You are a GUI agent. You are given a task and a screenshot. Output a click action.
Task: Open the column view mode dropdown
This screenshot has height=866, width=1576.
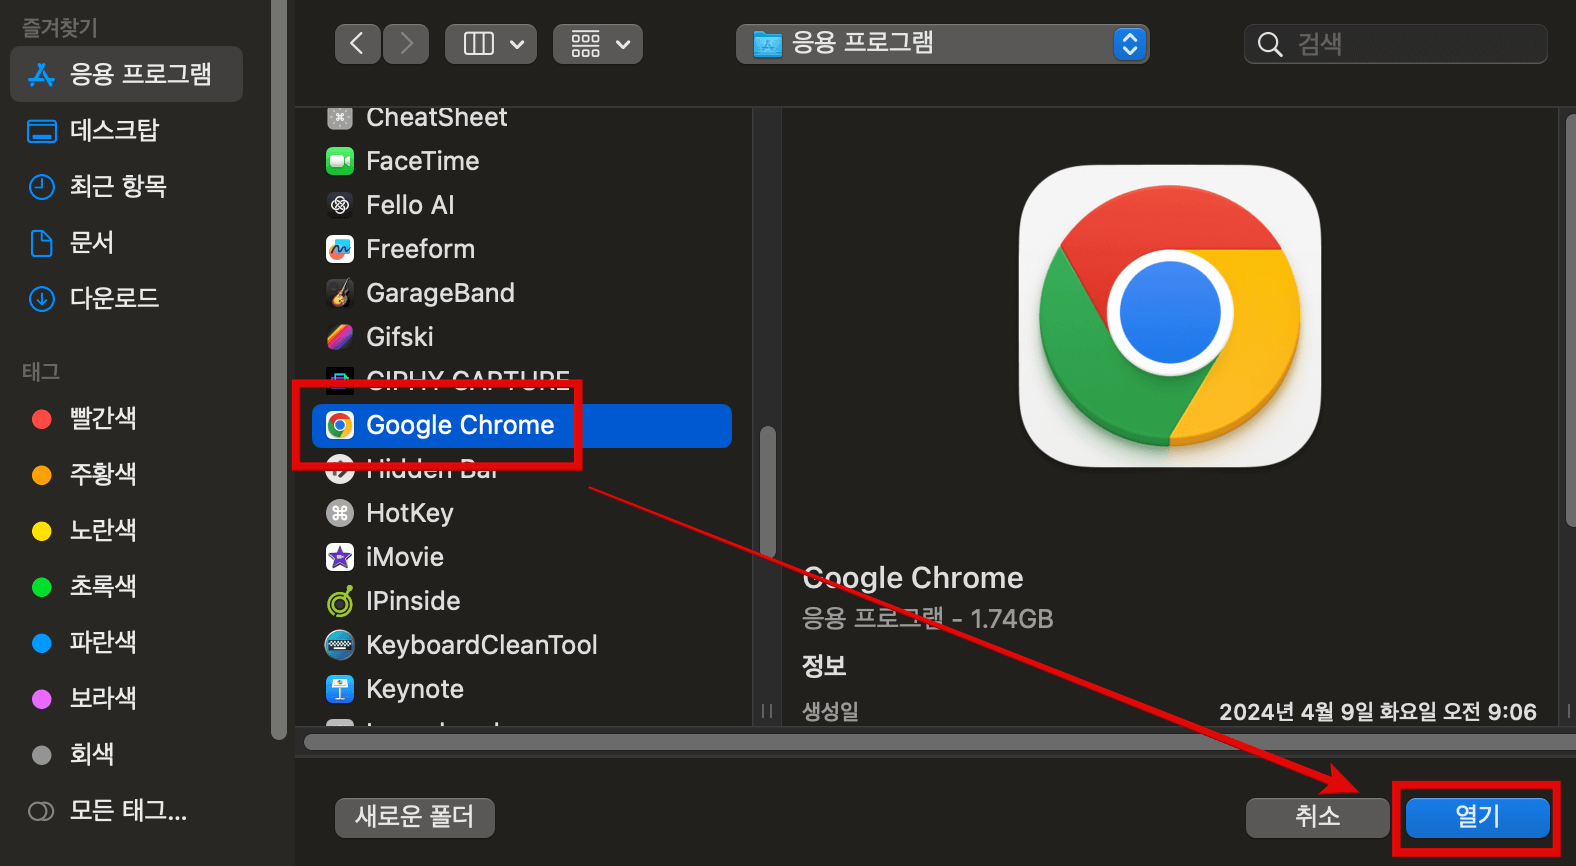pyautogui.click(x=491, y=44)
